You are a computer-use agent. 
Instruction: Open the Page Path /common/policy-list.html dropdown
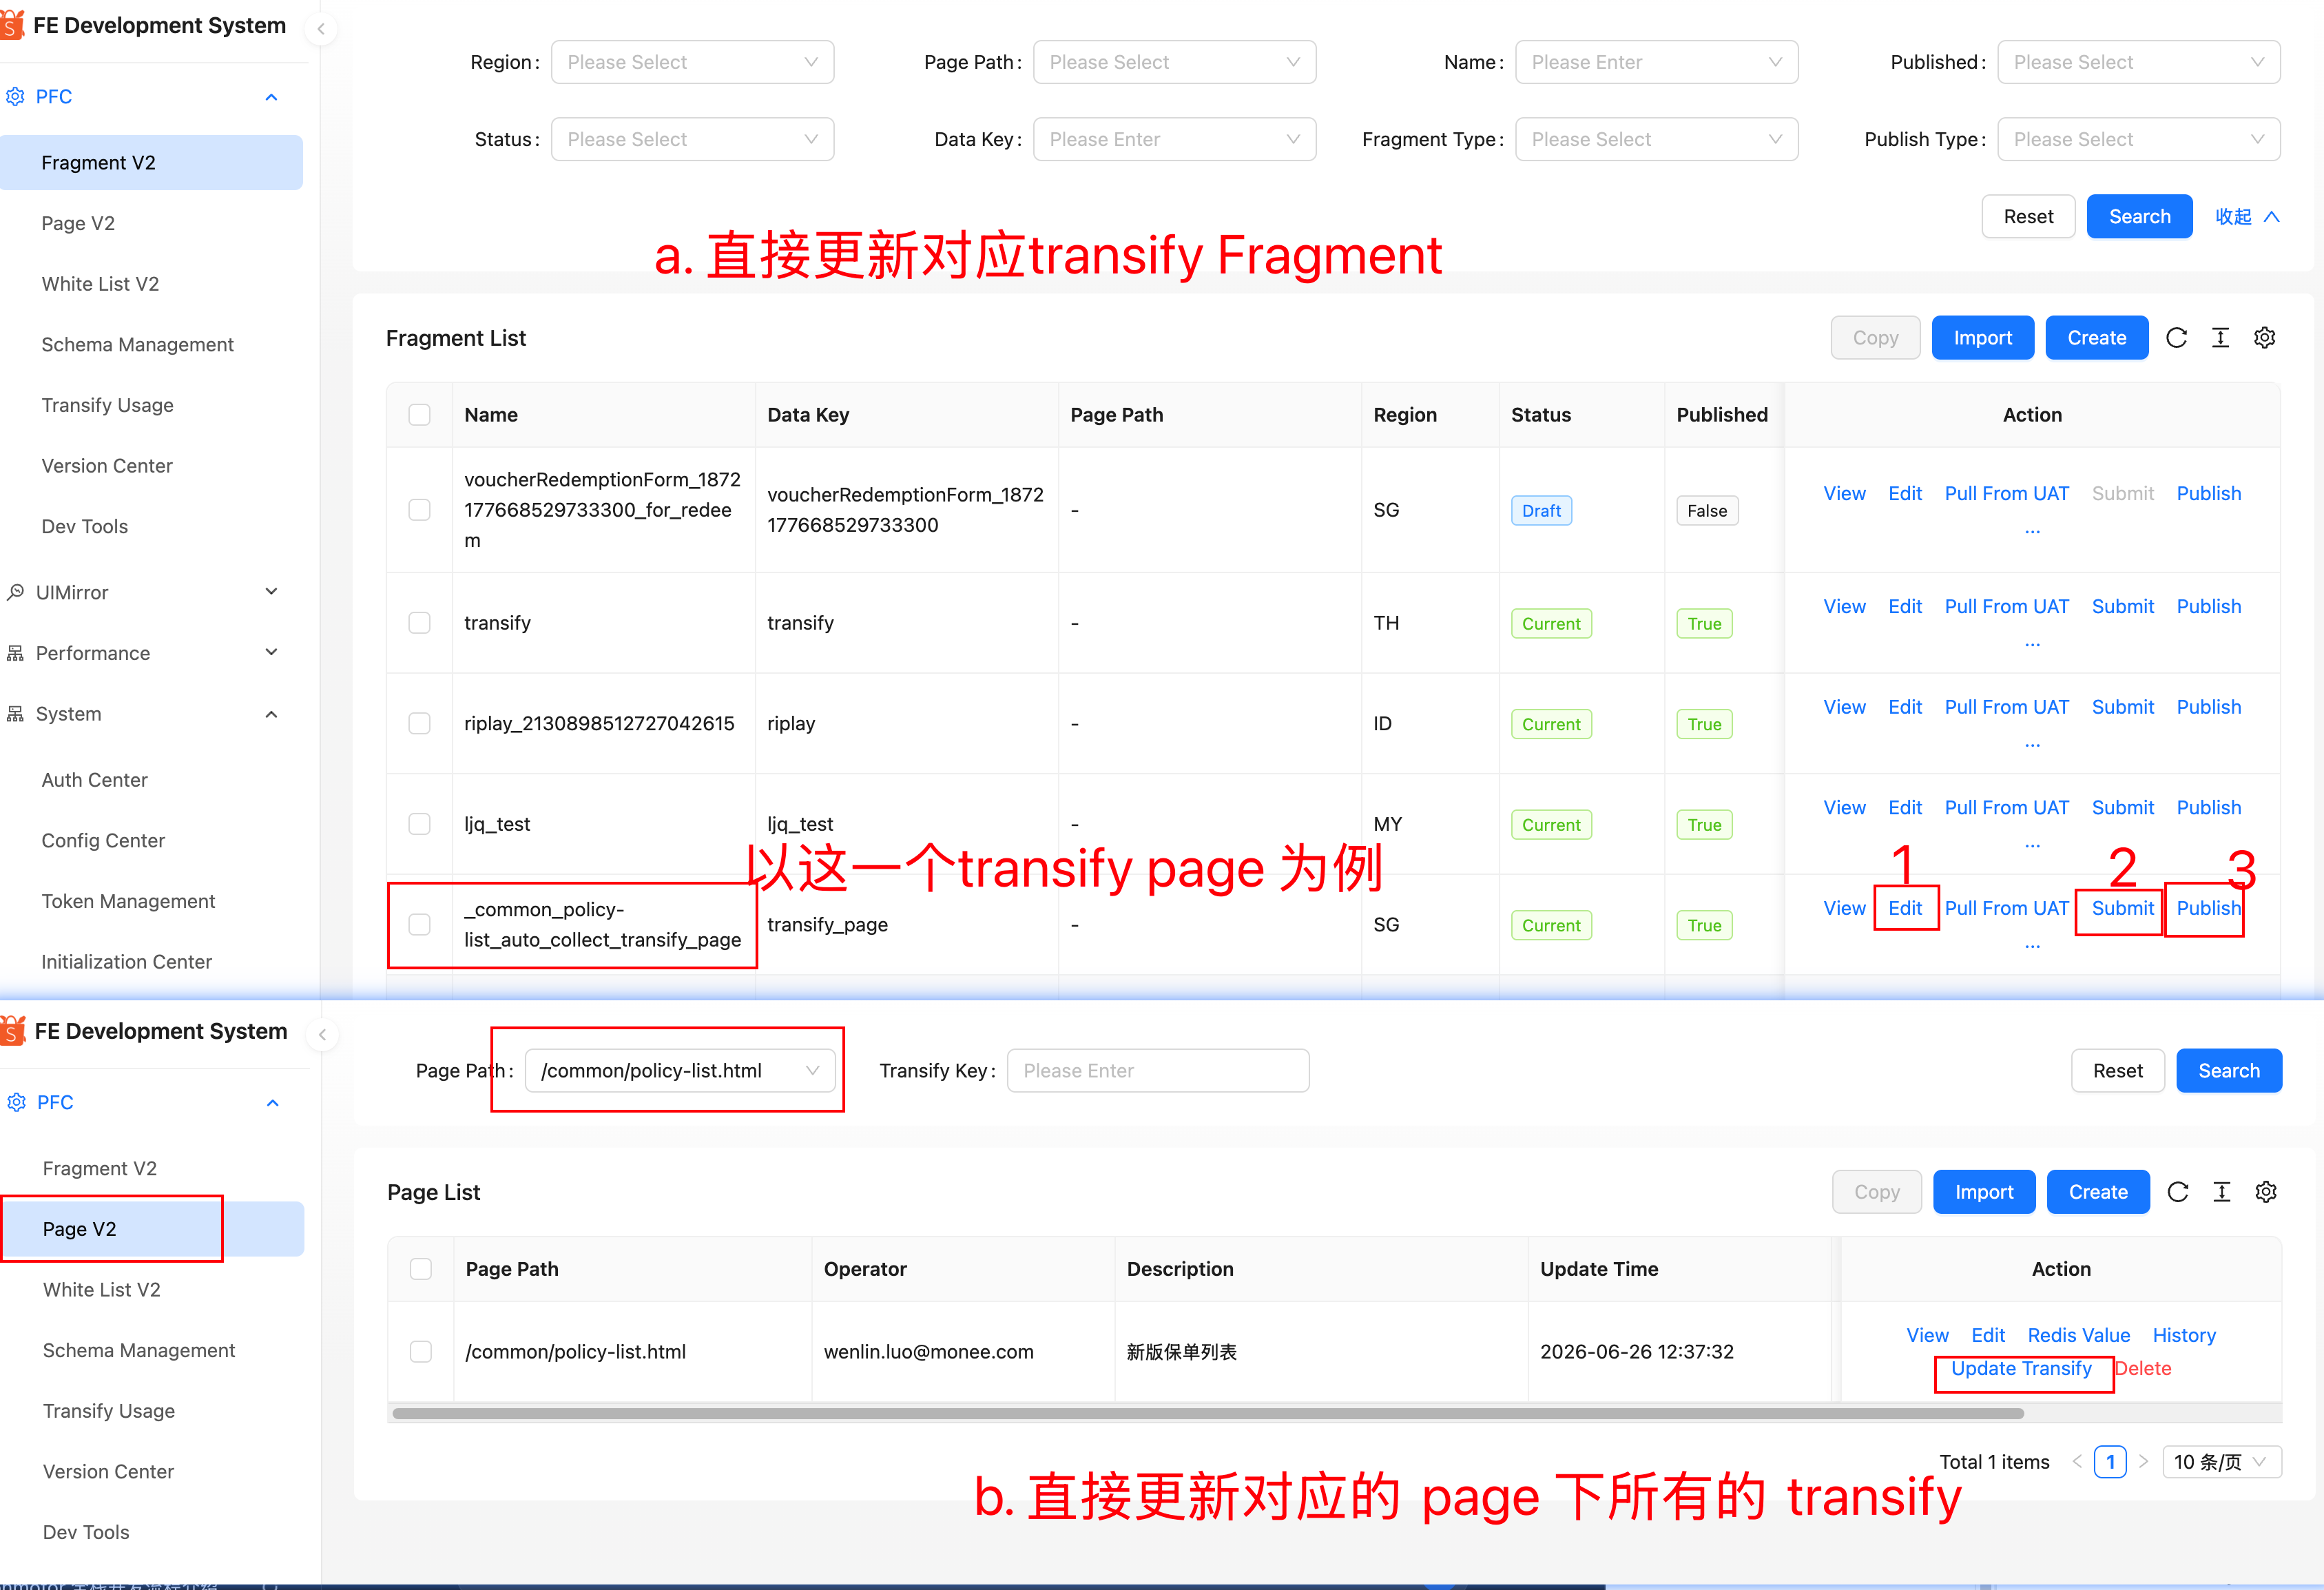coord(680,1071)
